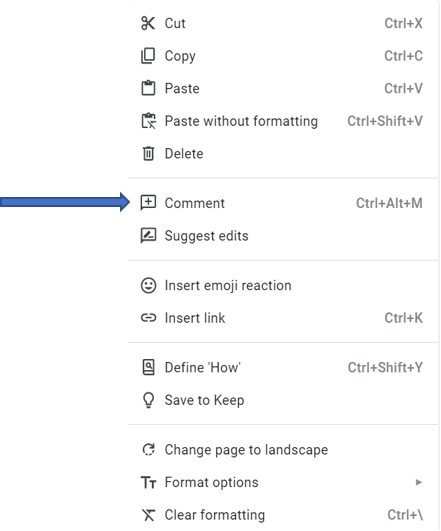The image size is (441, 531).
Task: Click the clipboard Paste icon
Action: [148, 88]
